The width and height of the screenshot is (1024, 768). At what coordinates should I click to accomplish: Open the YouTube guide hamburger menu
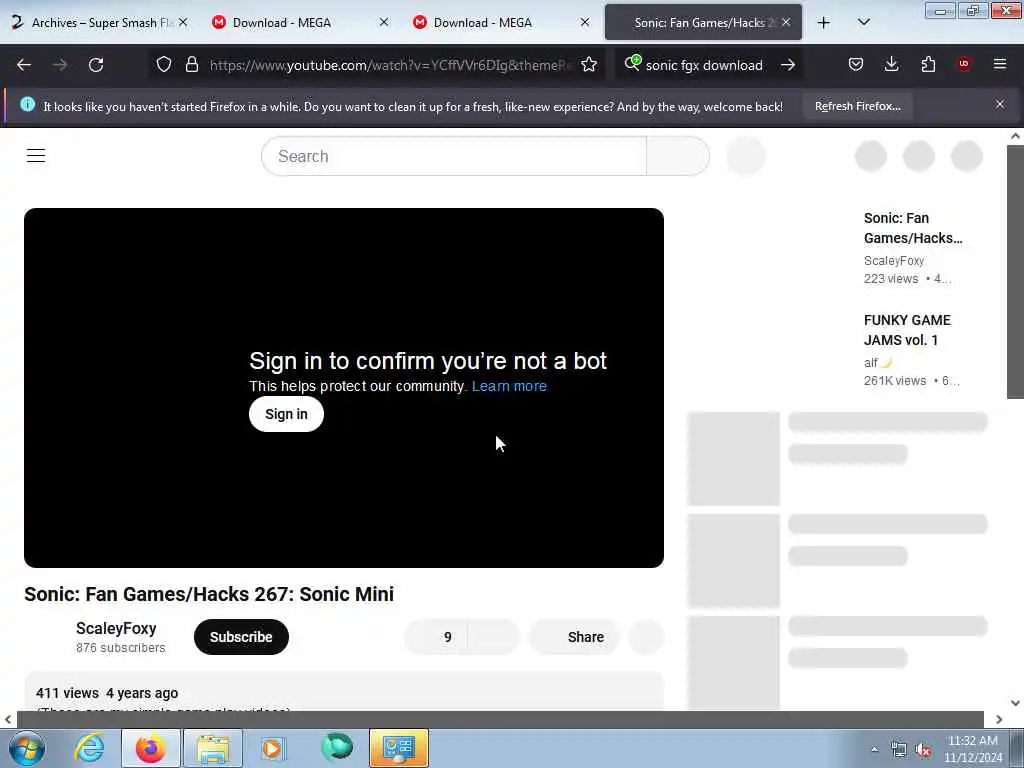coord(36,155)
